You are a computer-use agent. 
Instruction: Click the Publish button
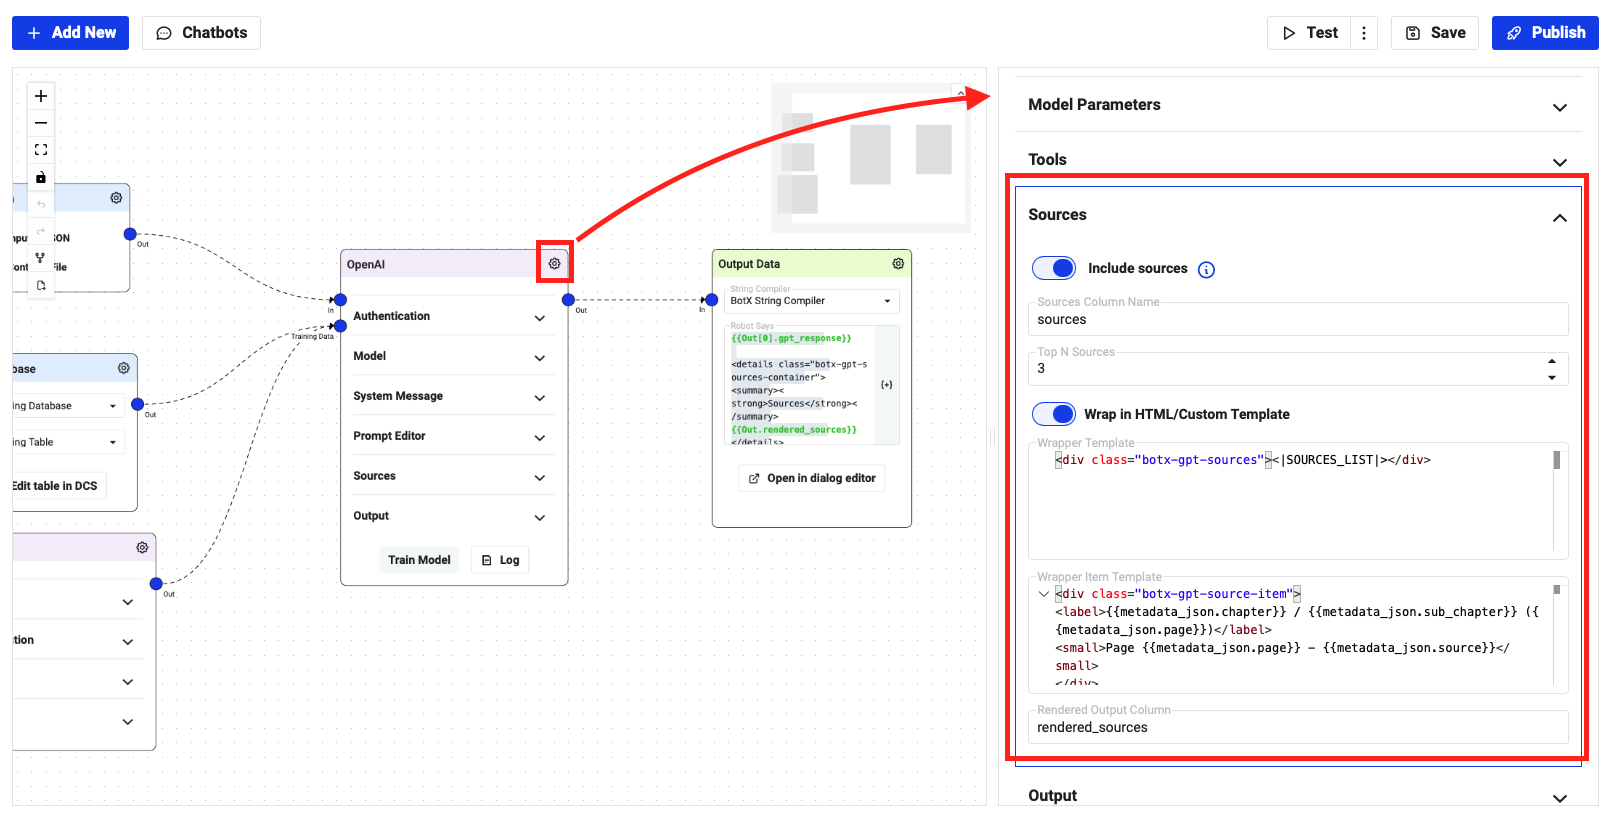(1544, 33)
